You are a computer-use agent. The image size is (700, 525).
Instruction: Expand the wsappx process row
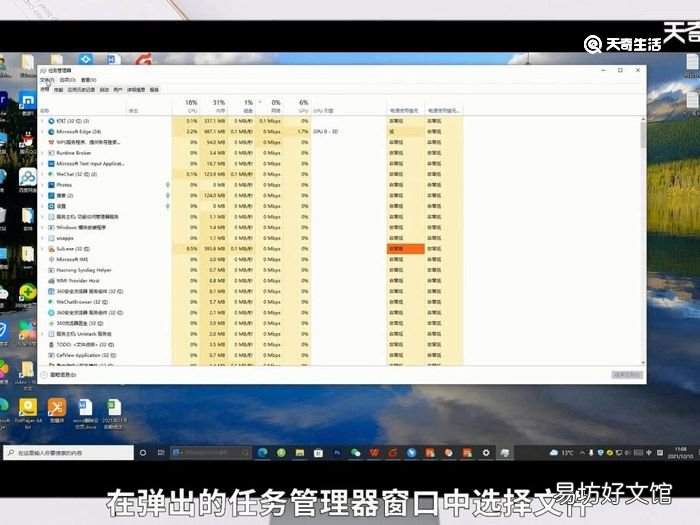[43, 238]
